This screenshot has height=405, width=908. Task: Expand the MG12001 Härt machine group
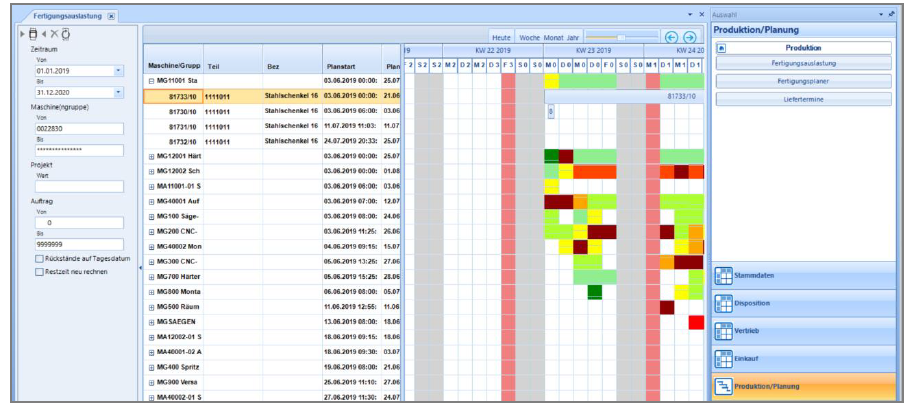pos(151,156)
